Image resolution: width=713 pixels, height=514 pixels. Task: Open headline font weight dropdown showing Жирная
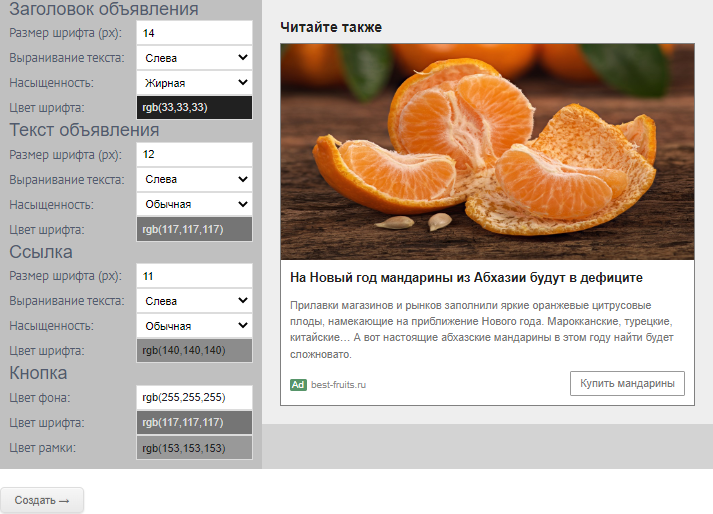pos(194,83)
